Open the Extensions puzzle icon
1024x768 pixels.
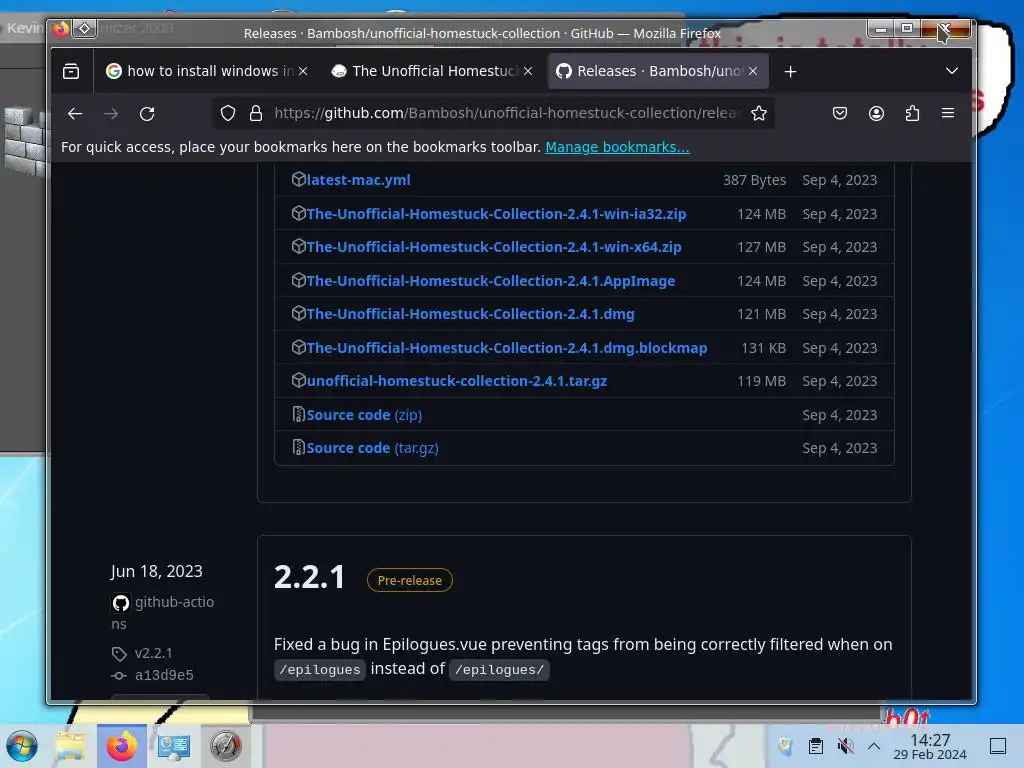point(912,114)
